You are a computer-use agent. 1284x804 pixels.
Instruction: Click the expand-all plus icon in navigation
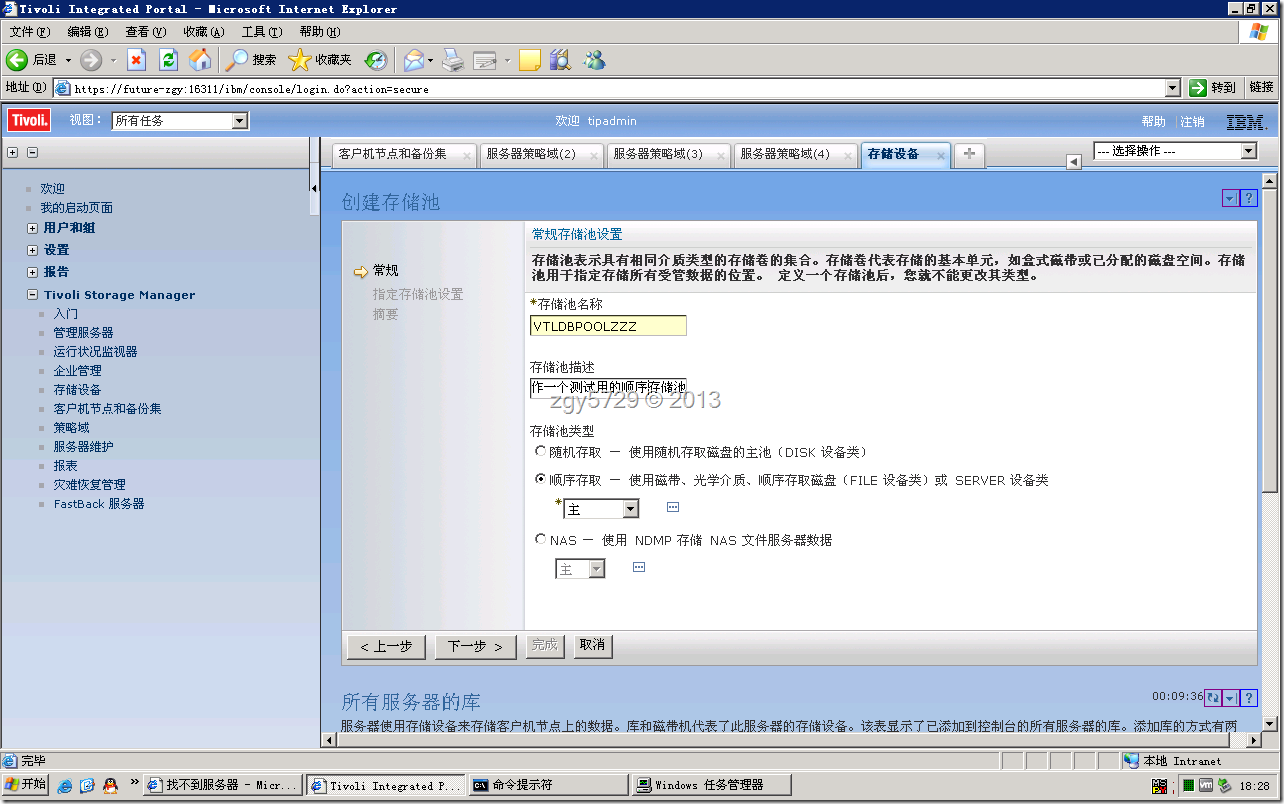pyautogui.click(x=12, y=153)
